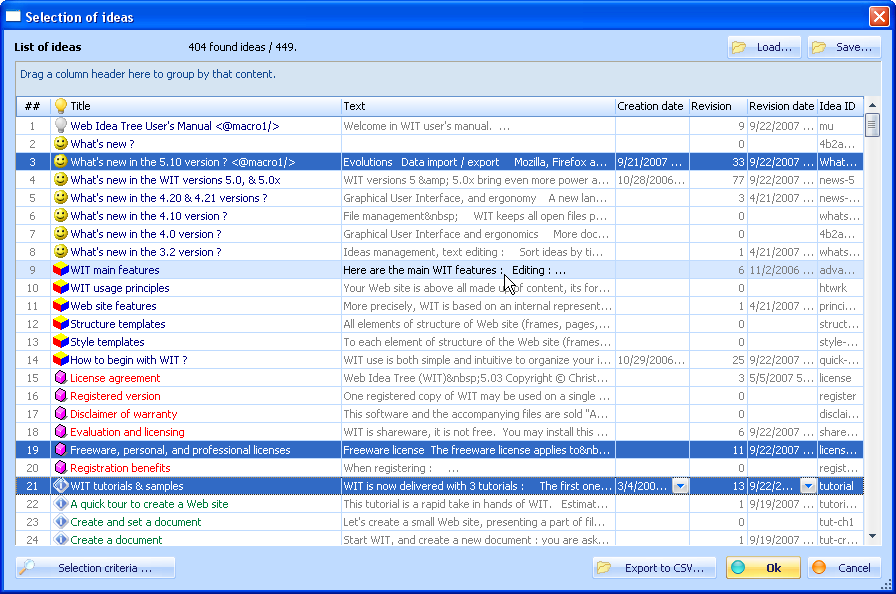This screenshot has height=594, width=896.
Task: Click the flag icon beside "Style templates"
Action: click(x=60, y=342)
